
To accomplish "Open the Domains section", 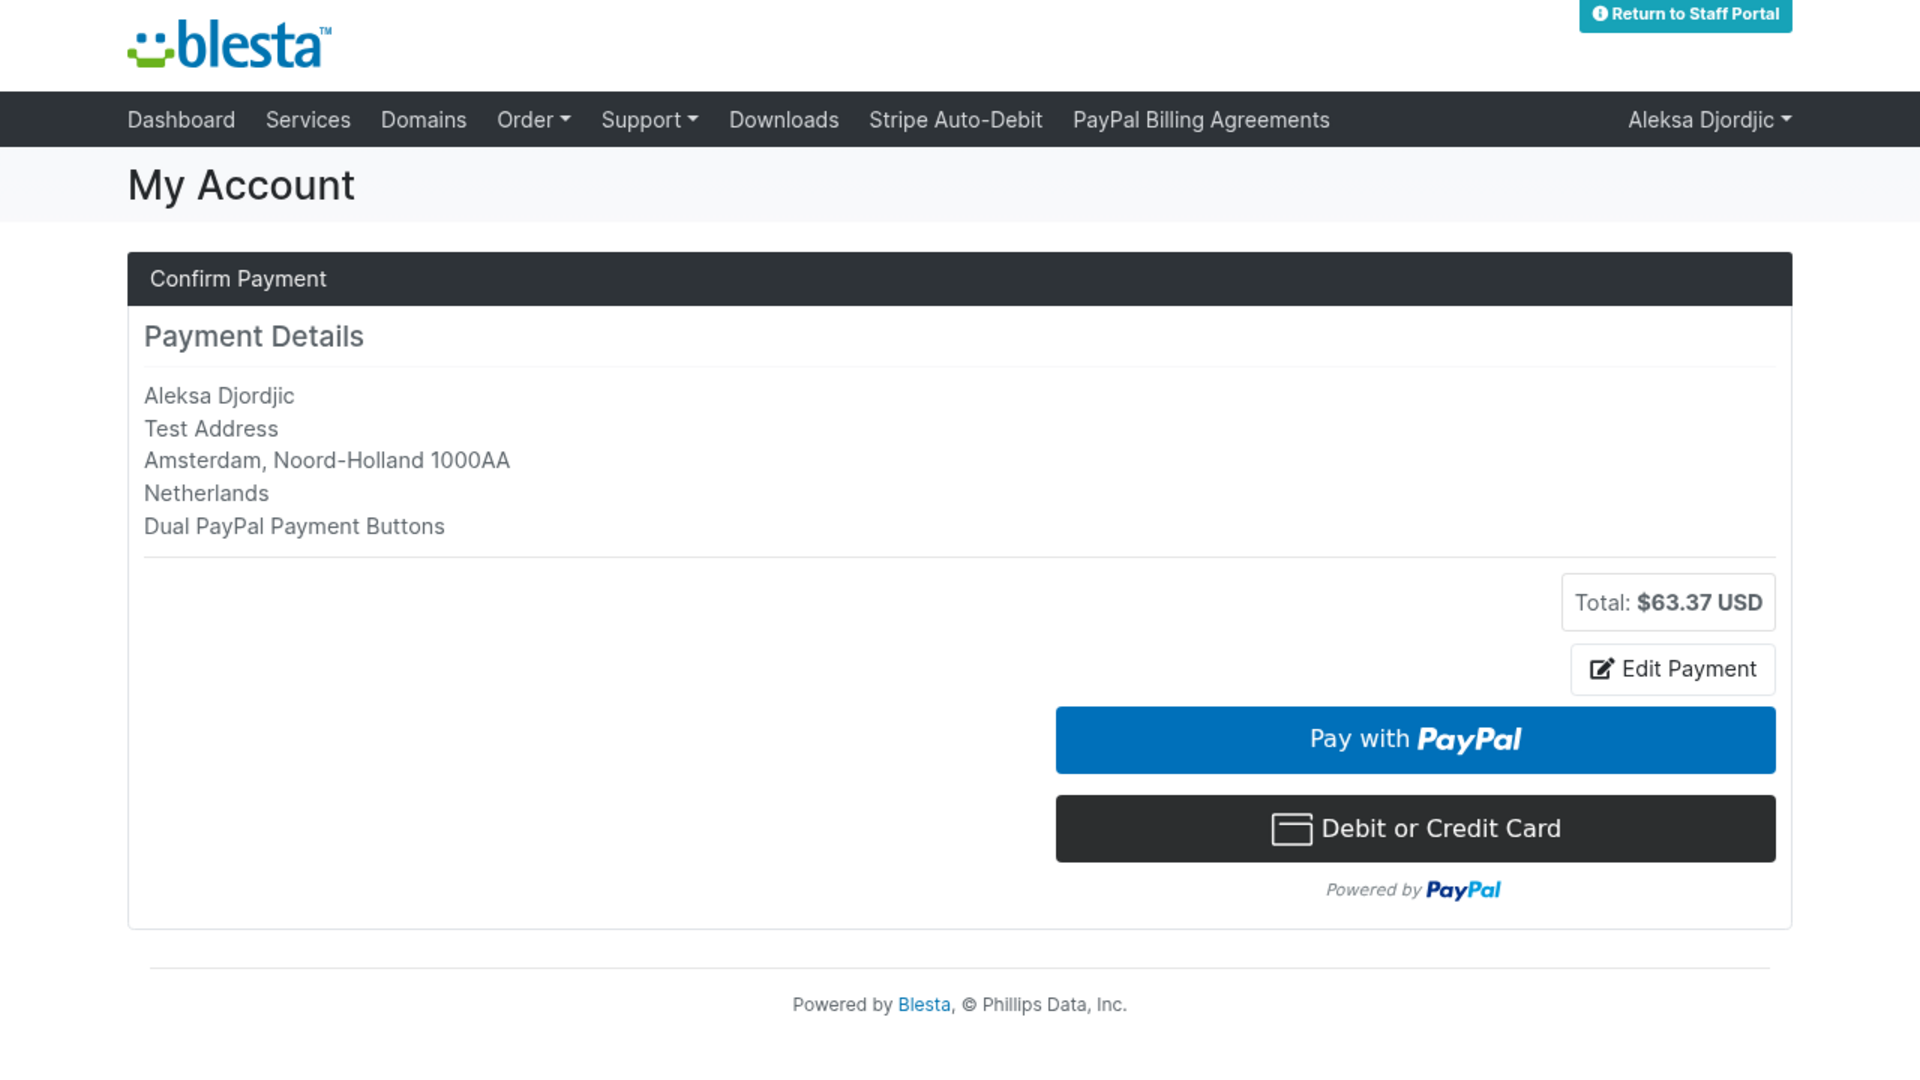I will (x=423, y=120).
